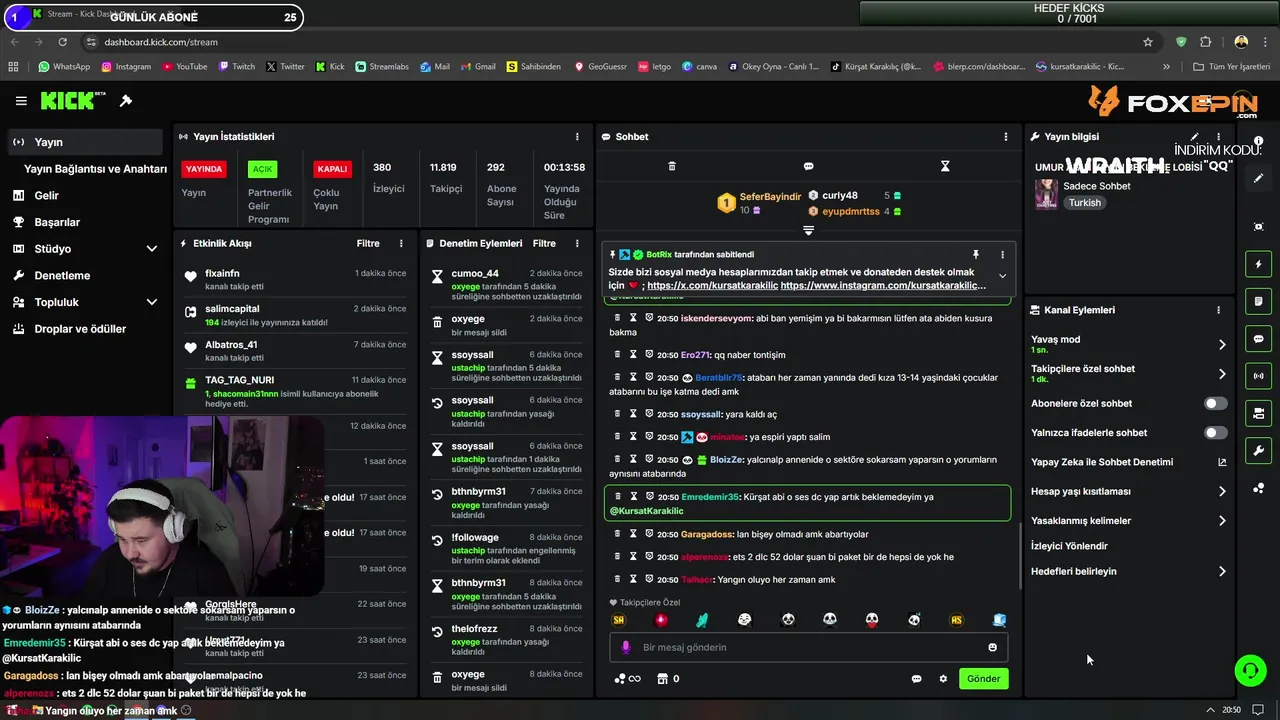Image resolution: width=1280 pixels, height=720 pixels.
Task: Open chat settings gear near Gönder
Action: point(943,679)
